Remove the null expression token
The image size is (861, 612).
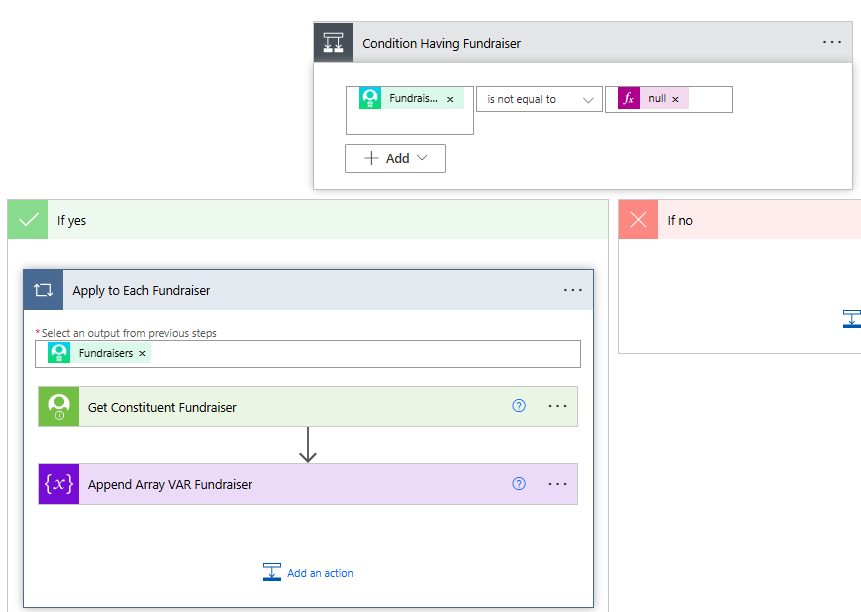675,99
